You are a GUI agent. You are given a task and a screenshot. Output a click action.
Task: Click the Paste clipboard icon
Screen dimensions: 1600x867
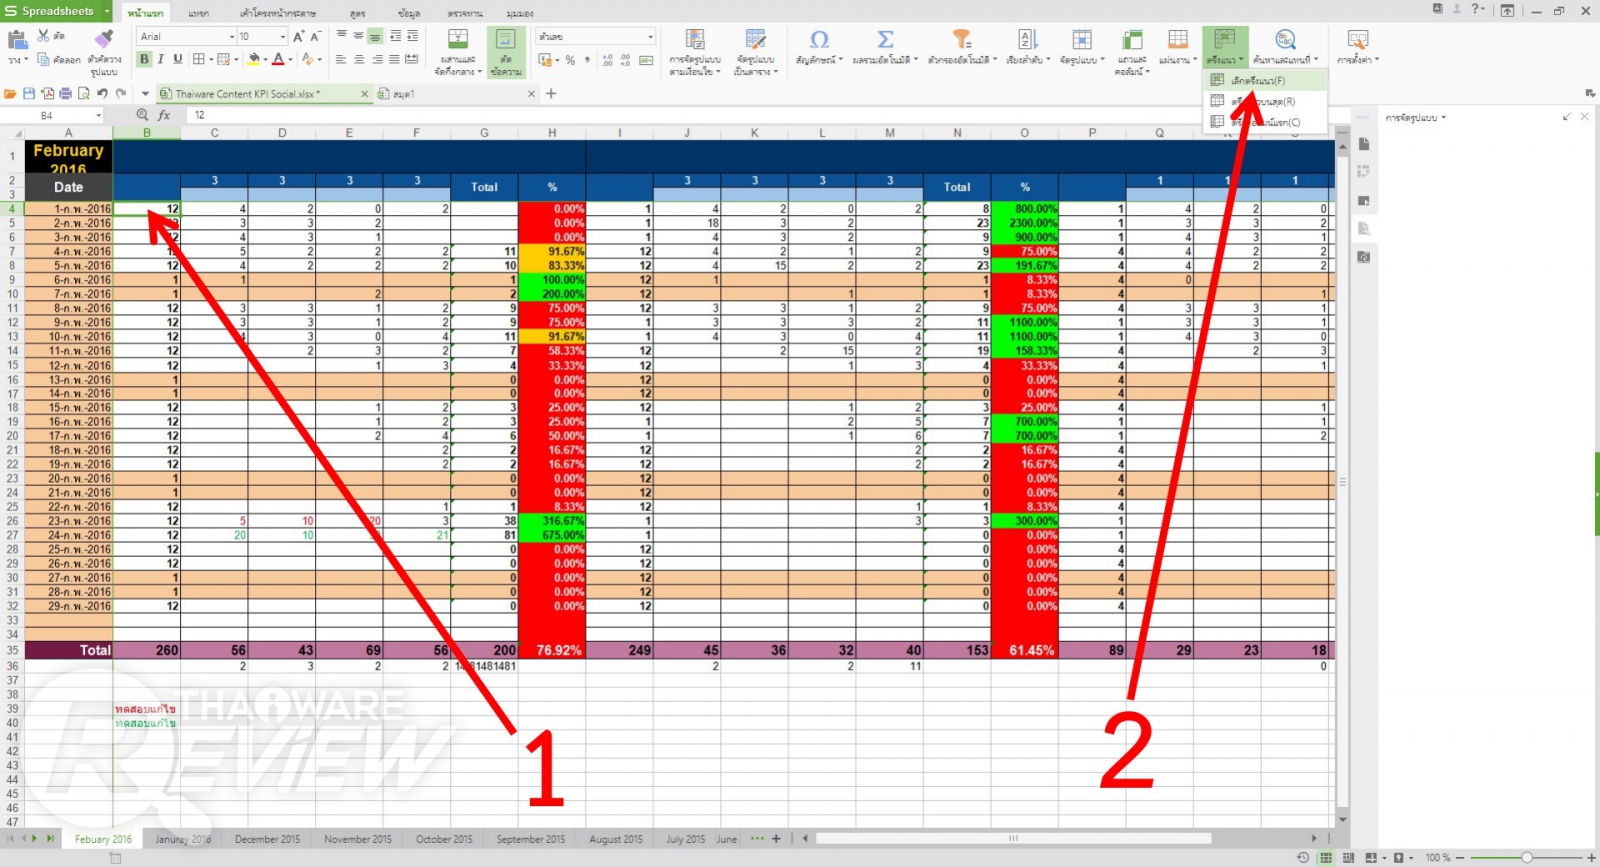tap(17, 41)
